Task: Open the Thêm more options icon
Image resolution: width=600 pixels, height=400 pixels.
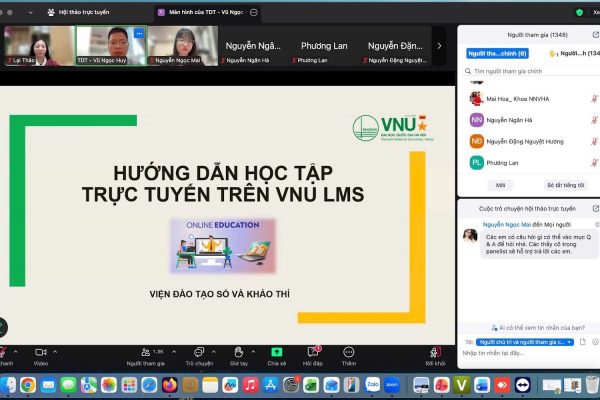Action: tap(348, 352)
